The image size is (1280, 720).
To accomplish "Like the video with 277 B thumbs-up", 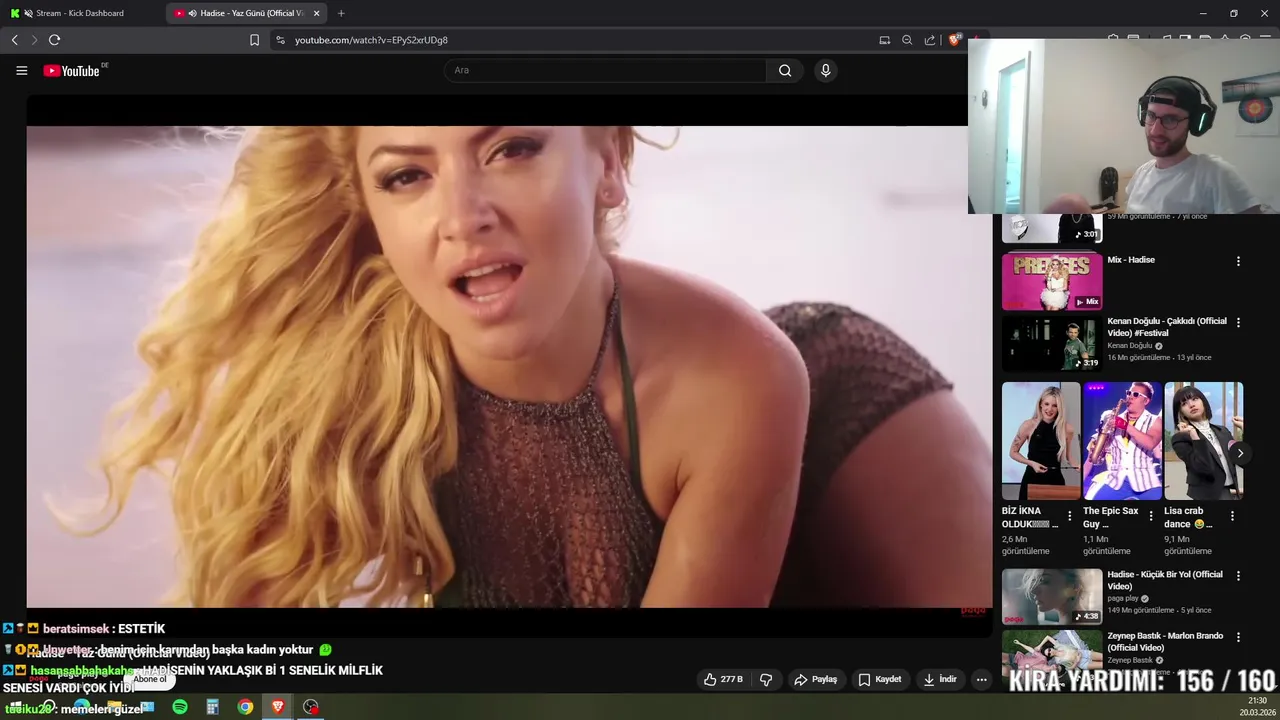I will (723, 679).
